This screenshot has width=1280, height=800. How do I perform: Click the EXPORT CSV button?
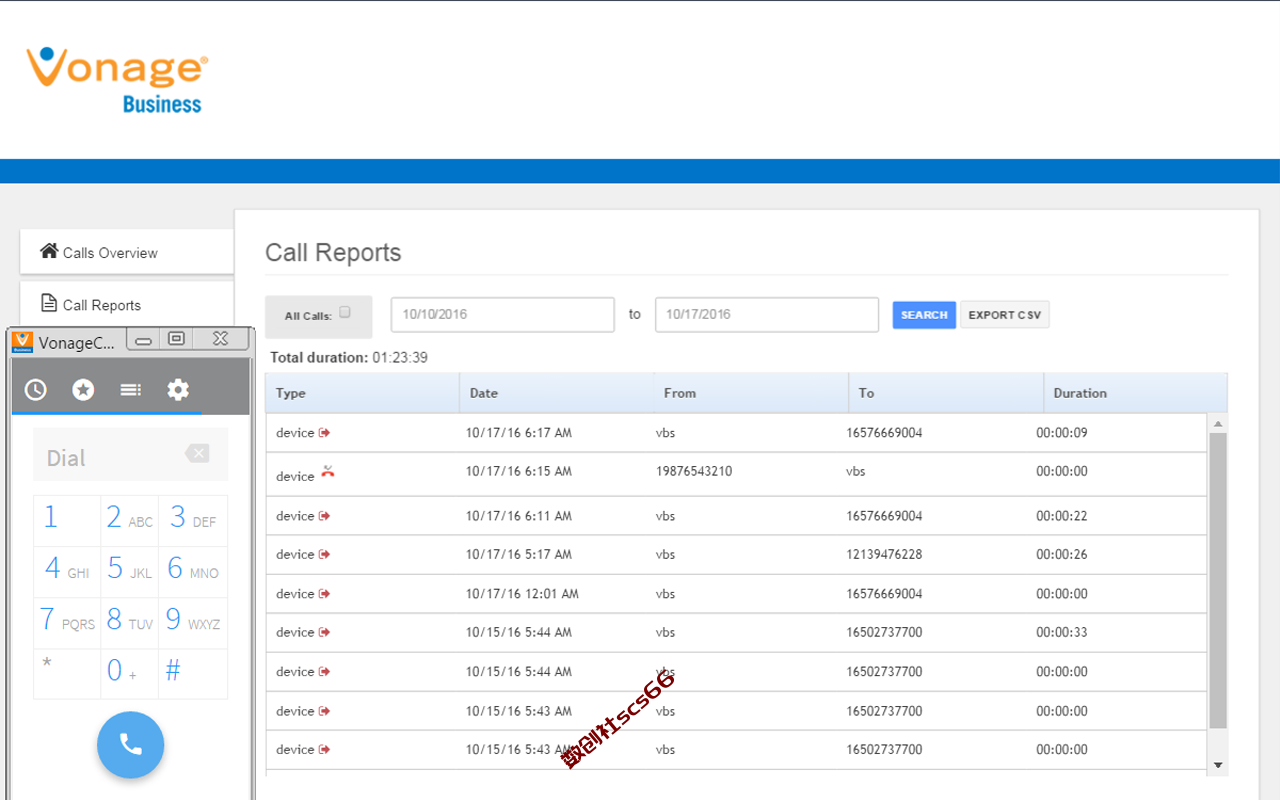click(1005, 315)
